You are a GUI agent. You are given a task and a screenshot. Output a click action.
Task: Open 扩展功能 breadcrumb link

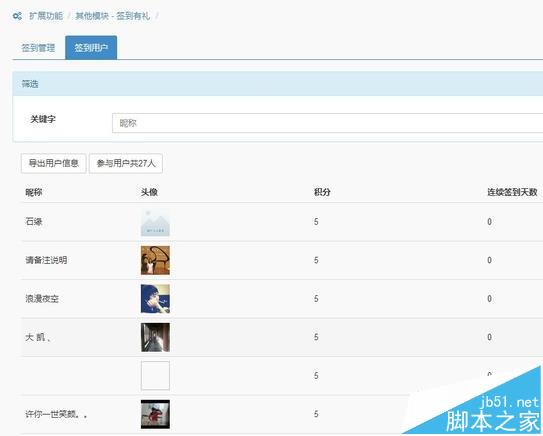pos(46,16)
